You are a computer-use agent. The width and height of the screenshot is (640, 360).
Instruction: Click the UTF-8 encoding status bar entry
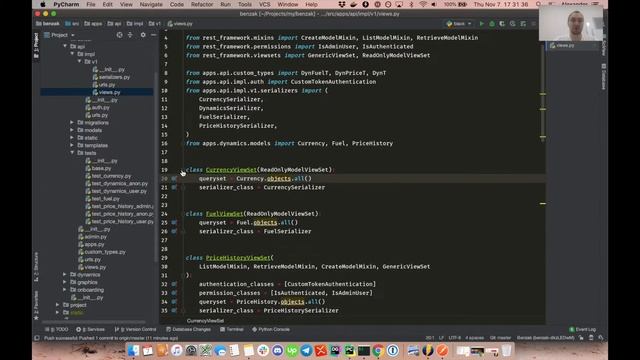[x=454, y=338]
